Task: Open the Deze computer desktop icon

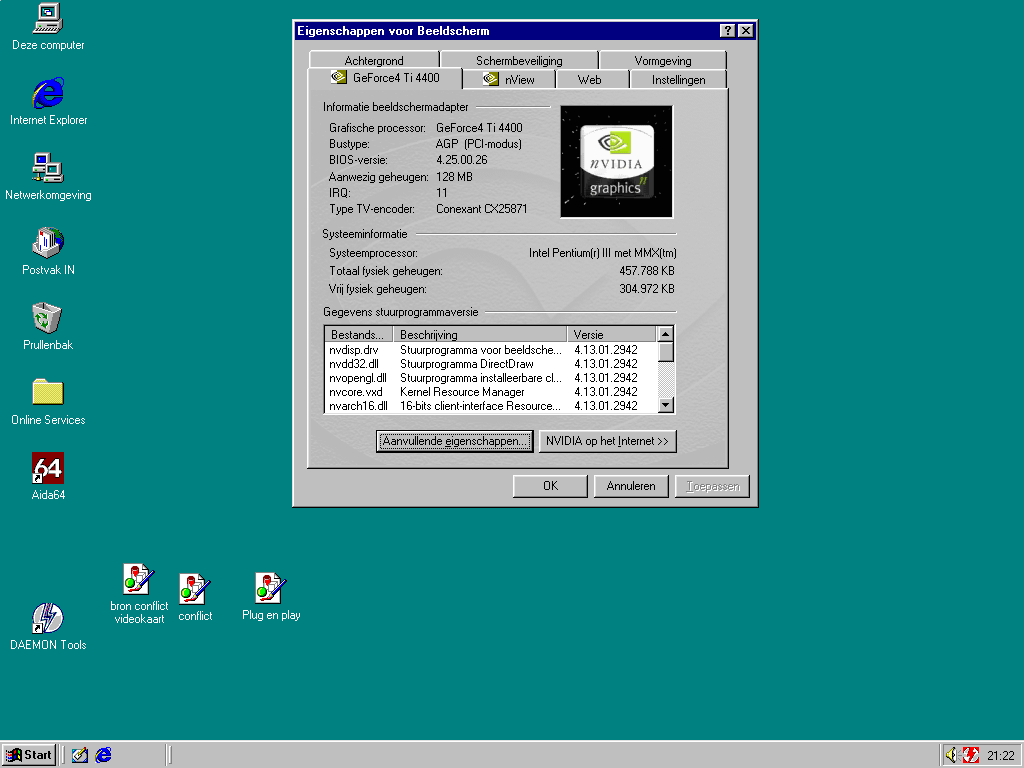Action: 47,19
